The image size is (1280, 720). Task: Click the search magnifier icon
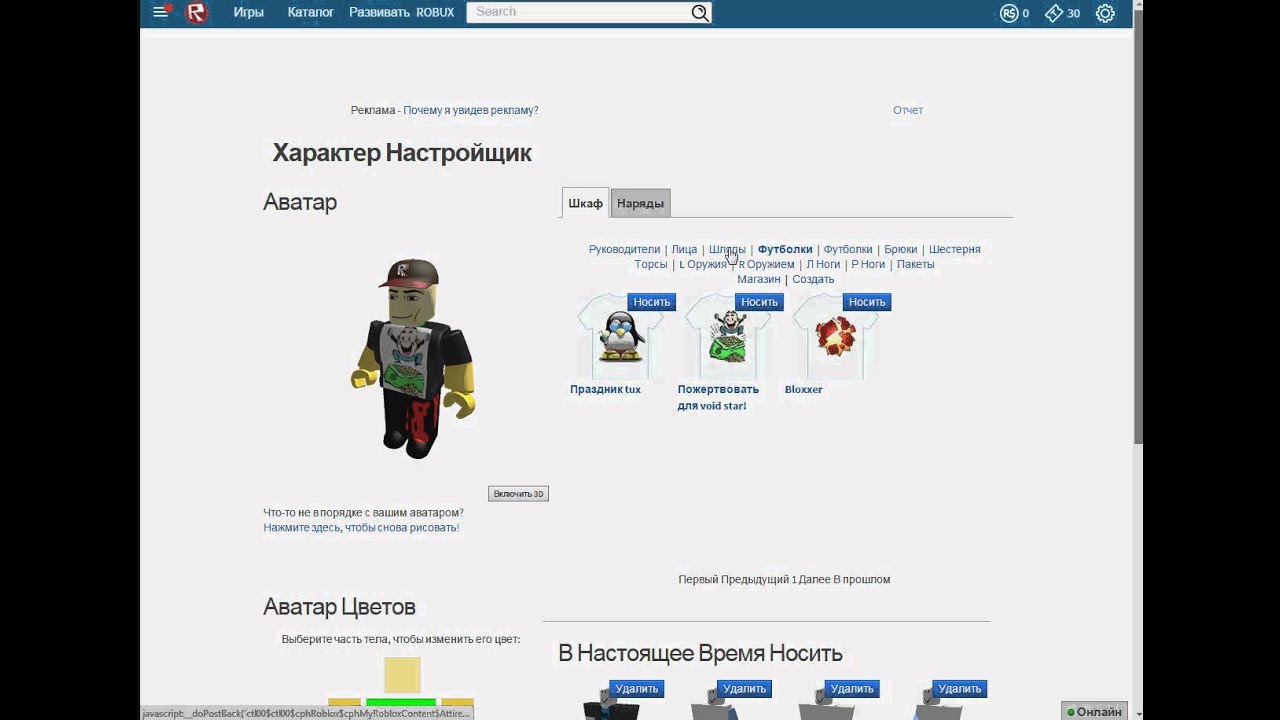pyautogui.click(x=700, y=13)
